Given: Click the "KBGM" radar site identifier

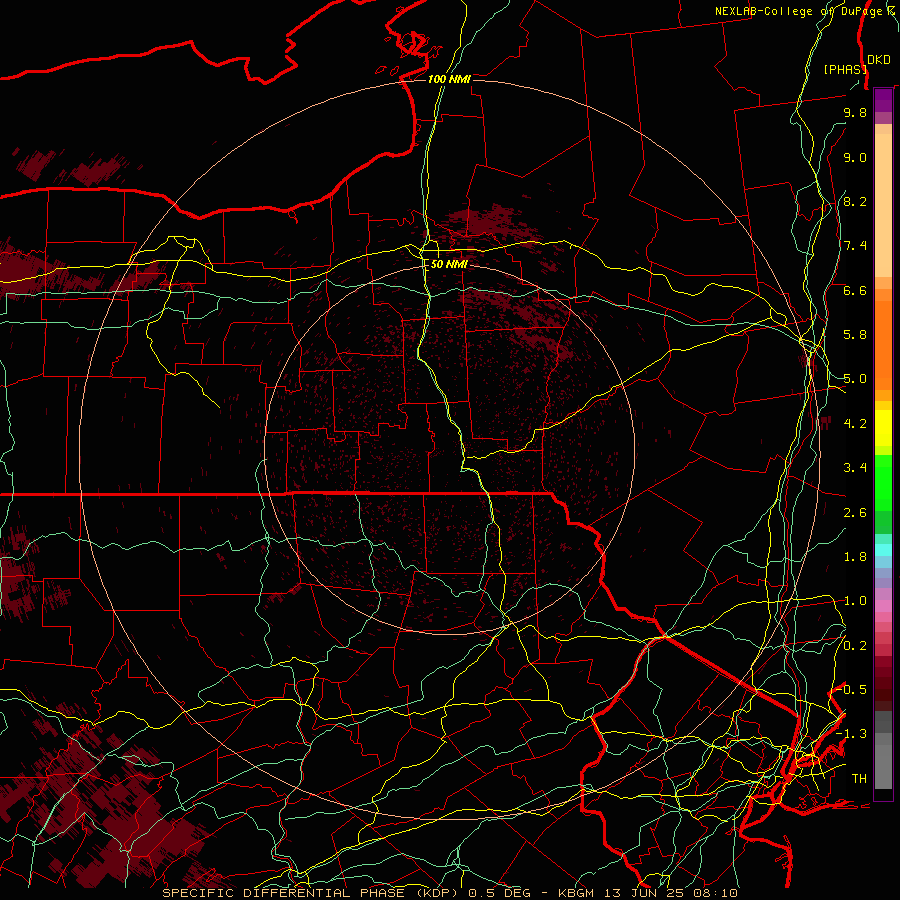Looking at the screenshot, I should (x=576, y=893).
